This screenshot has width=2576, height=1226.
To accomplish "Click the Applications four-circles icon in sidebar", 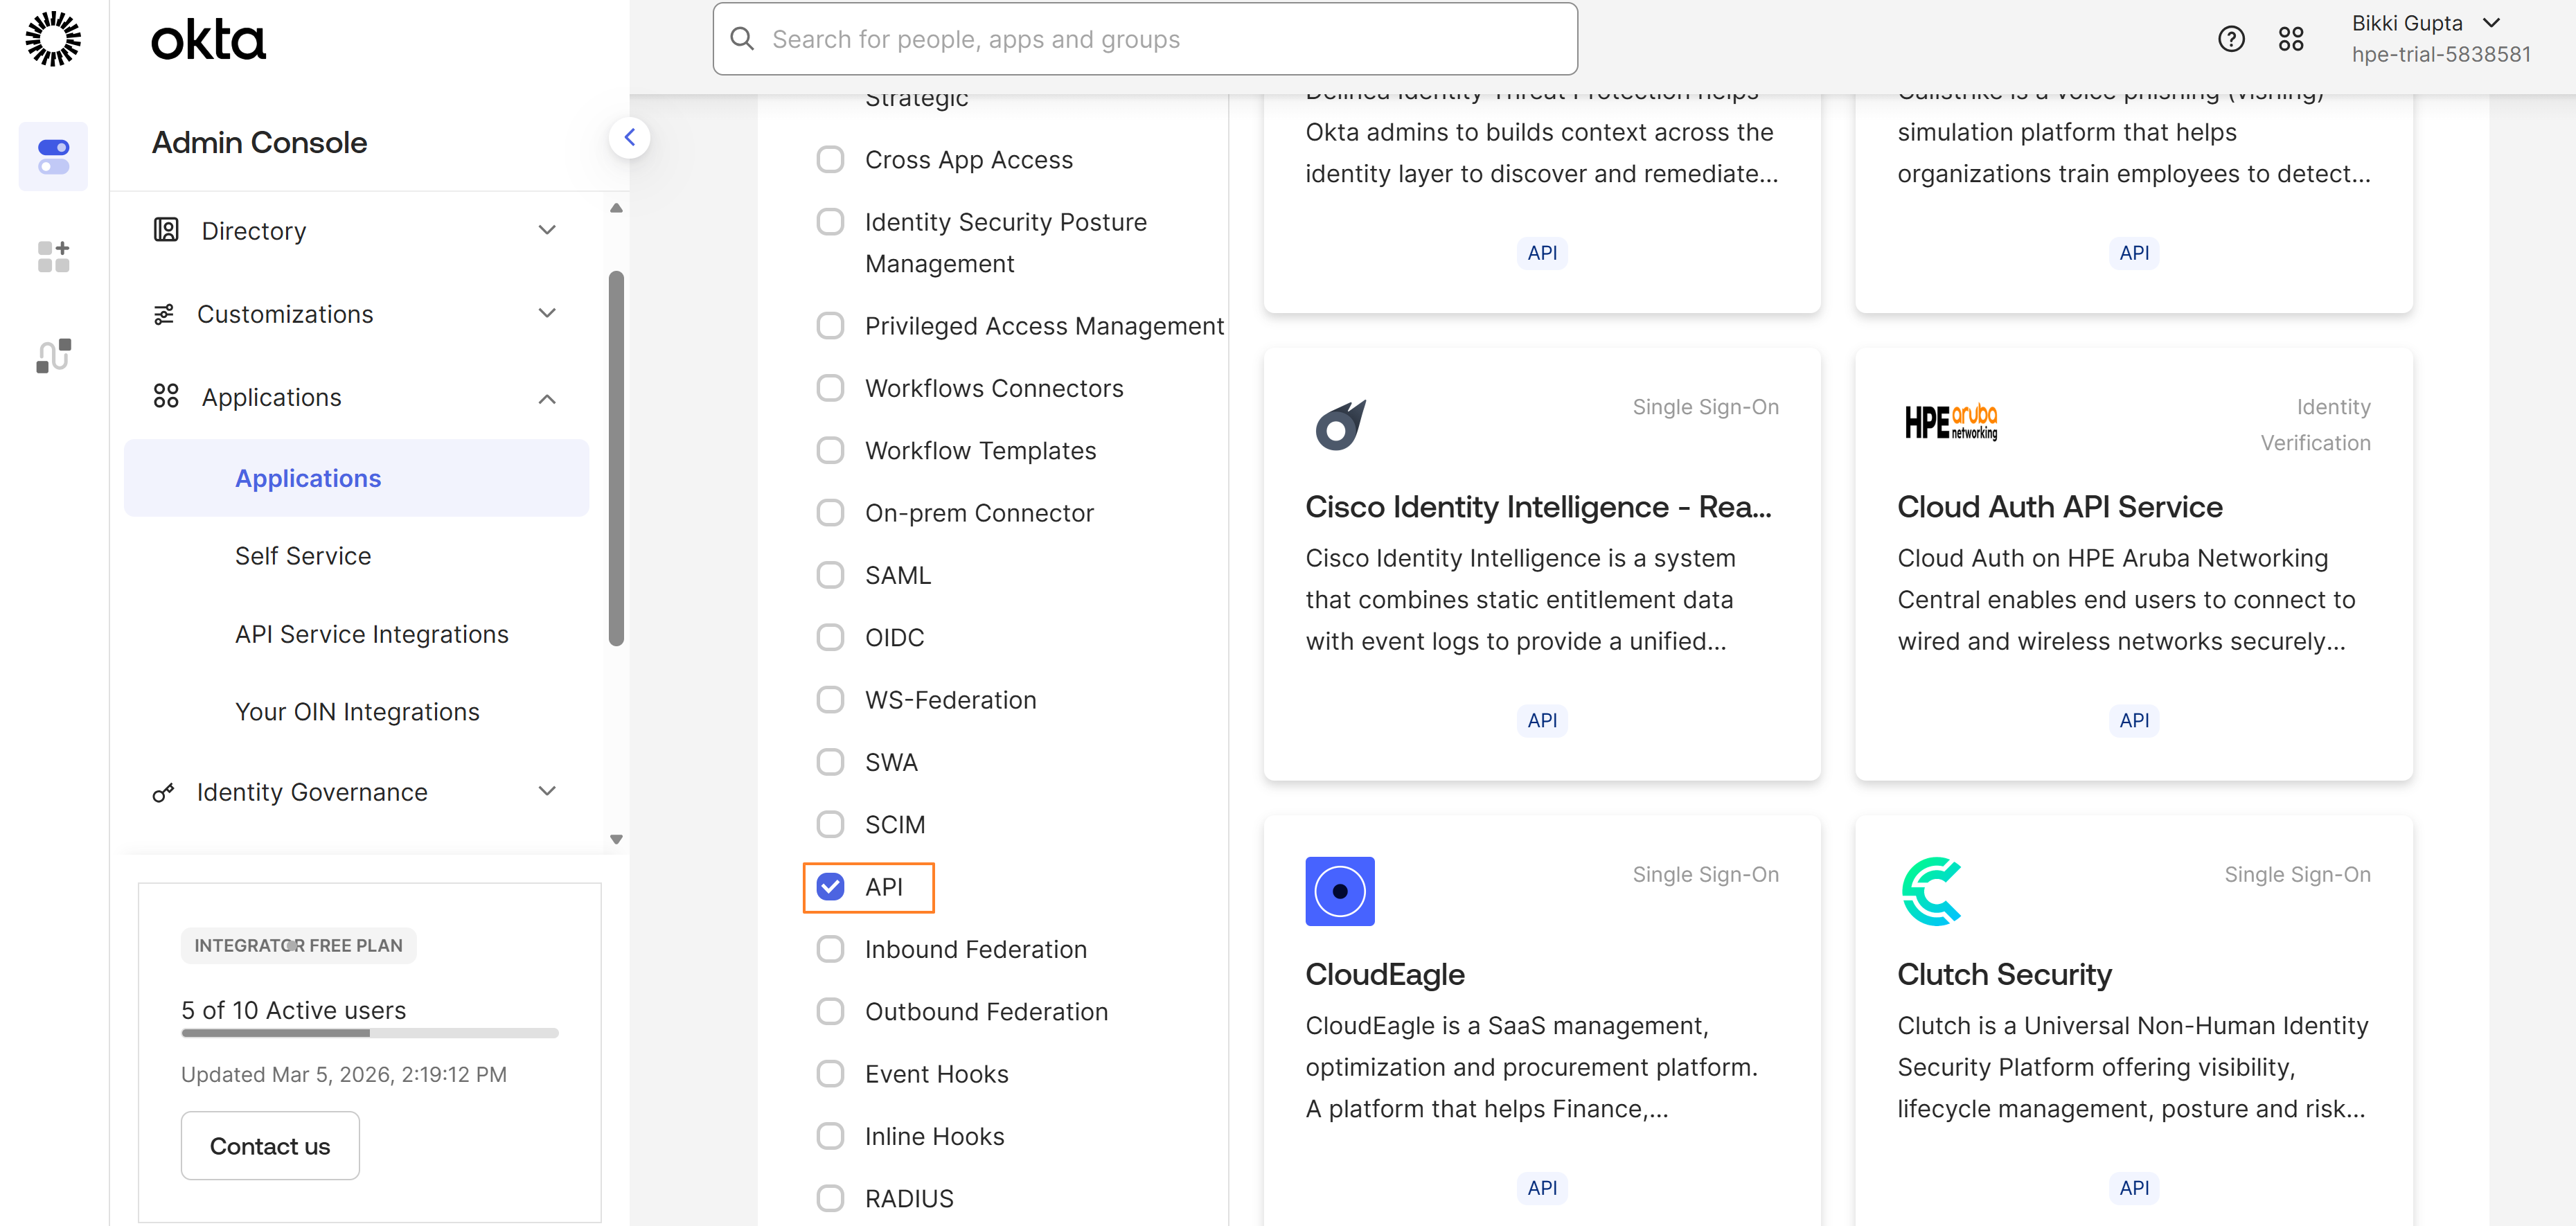I will pos(166,397).
